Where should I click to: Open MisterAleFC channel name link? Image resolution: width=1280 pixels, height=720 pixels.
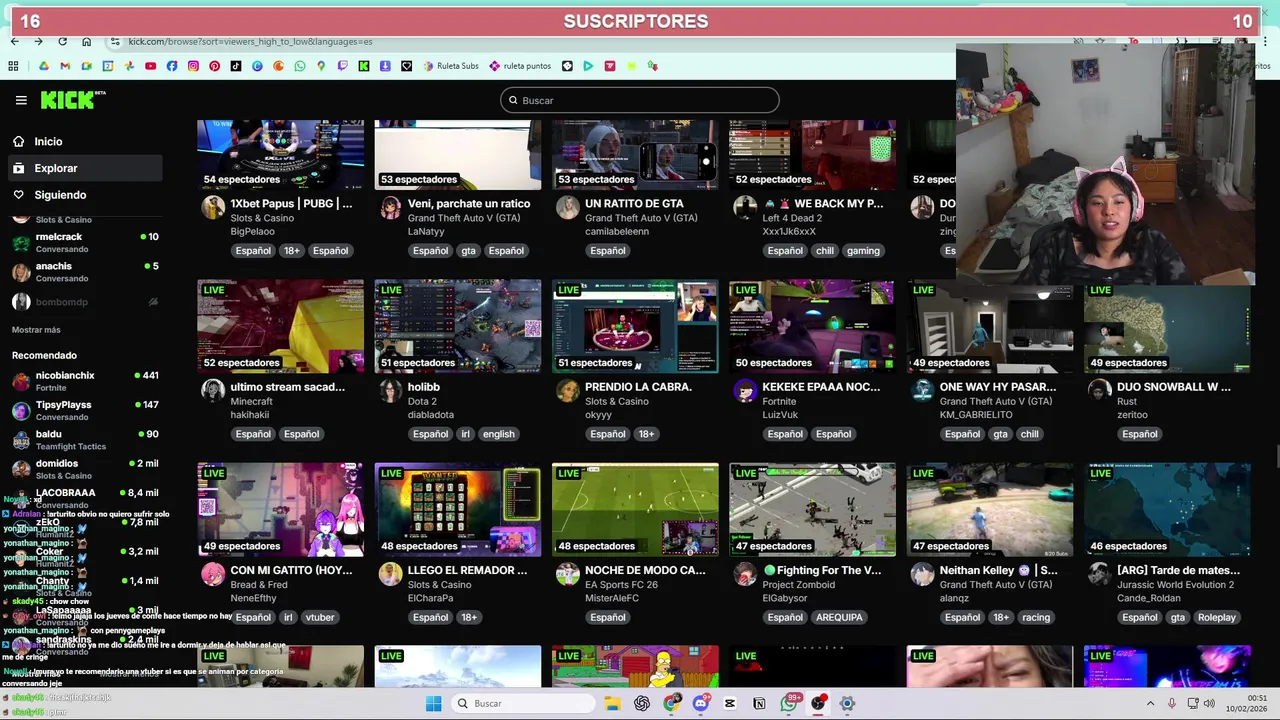pos(612,598)
